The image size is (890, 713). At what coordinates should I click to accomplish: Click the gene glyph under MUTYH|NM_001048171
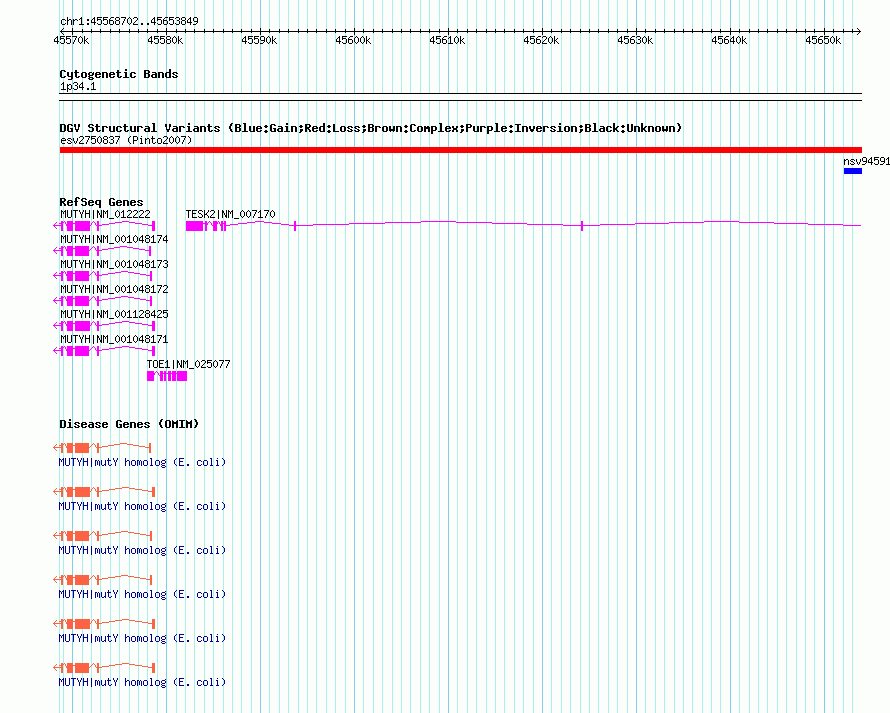click(x=104, y=351)
